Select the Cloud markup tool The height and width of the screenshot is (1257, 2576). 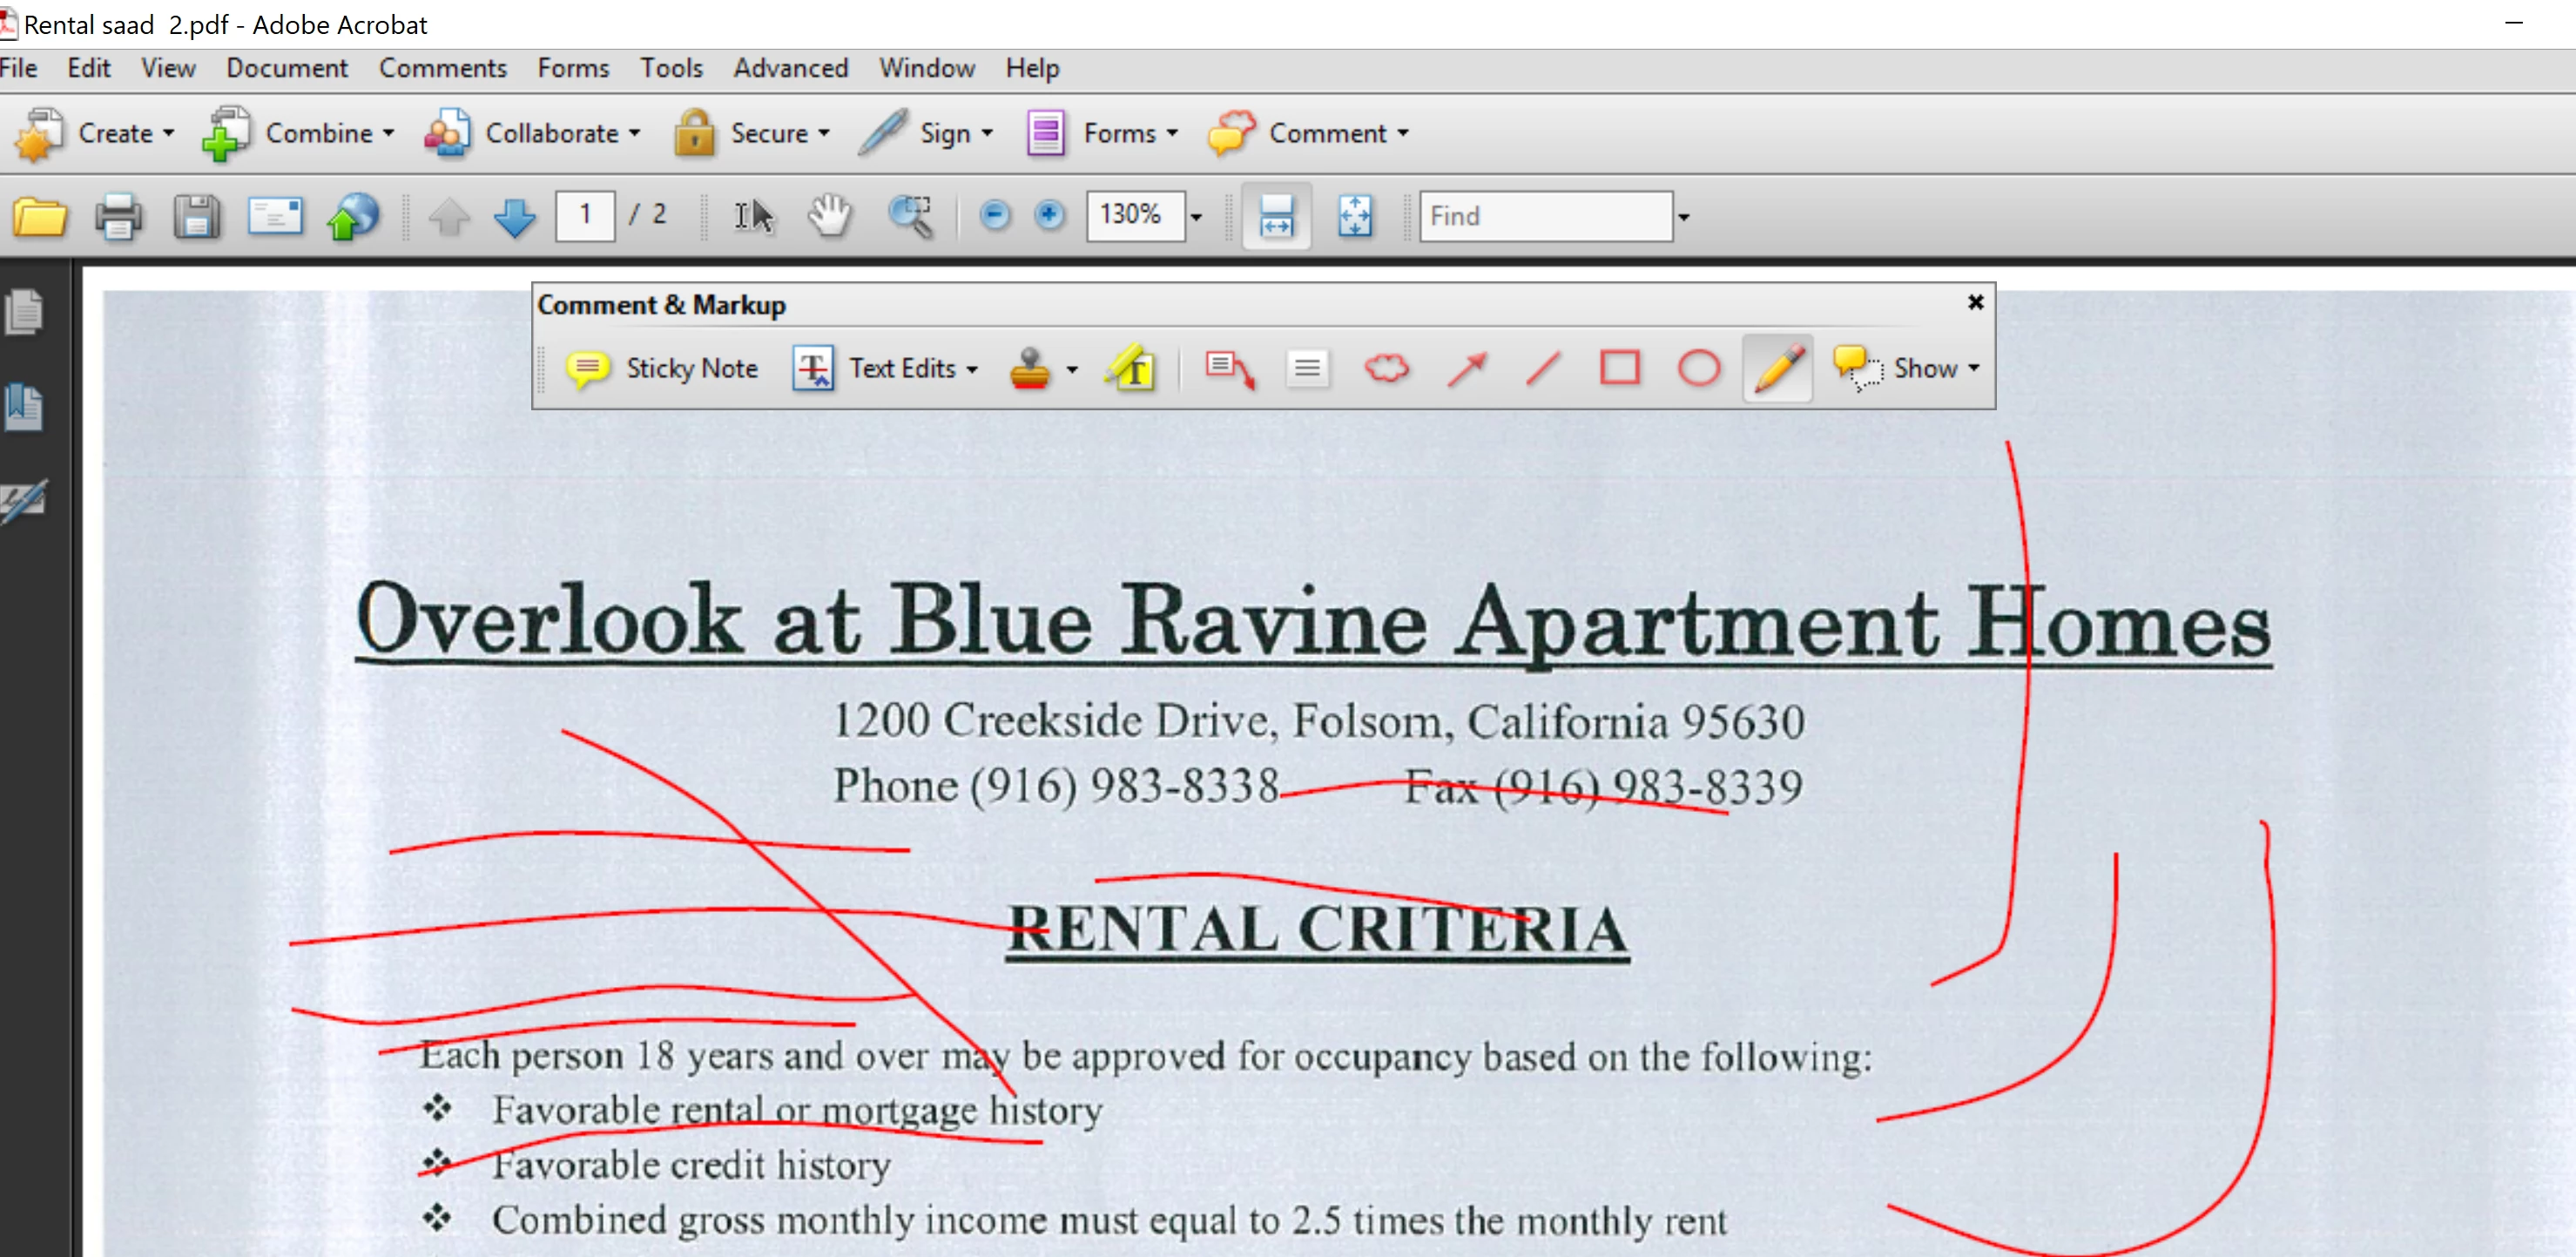click(x=1387, y=368)
